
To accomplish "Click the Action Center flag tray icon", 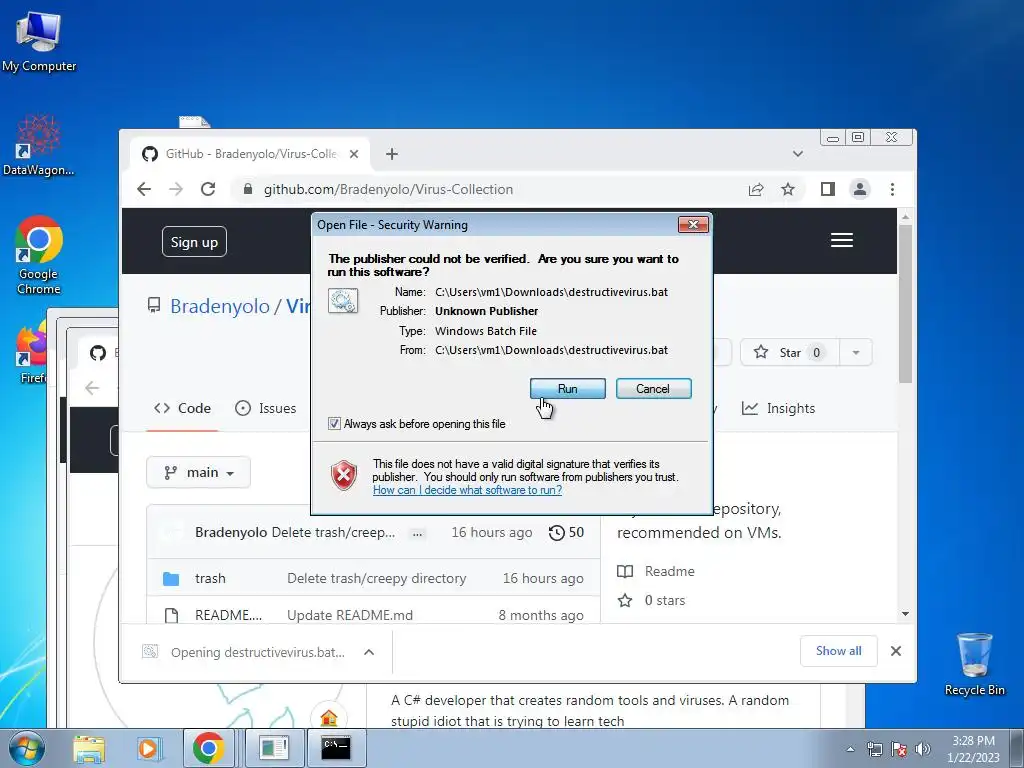I will 899,749.
